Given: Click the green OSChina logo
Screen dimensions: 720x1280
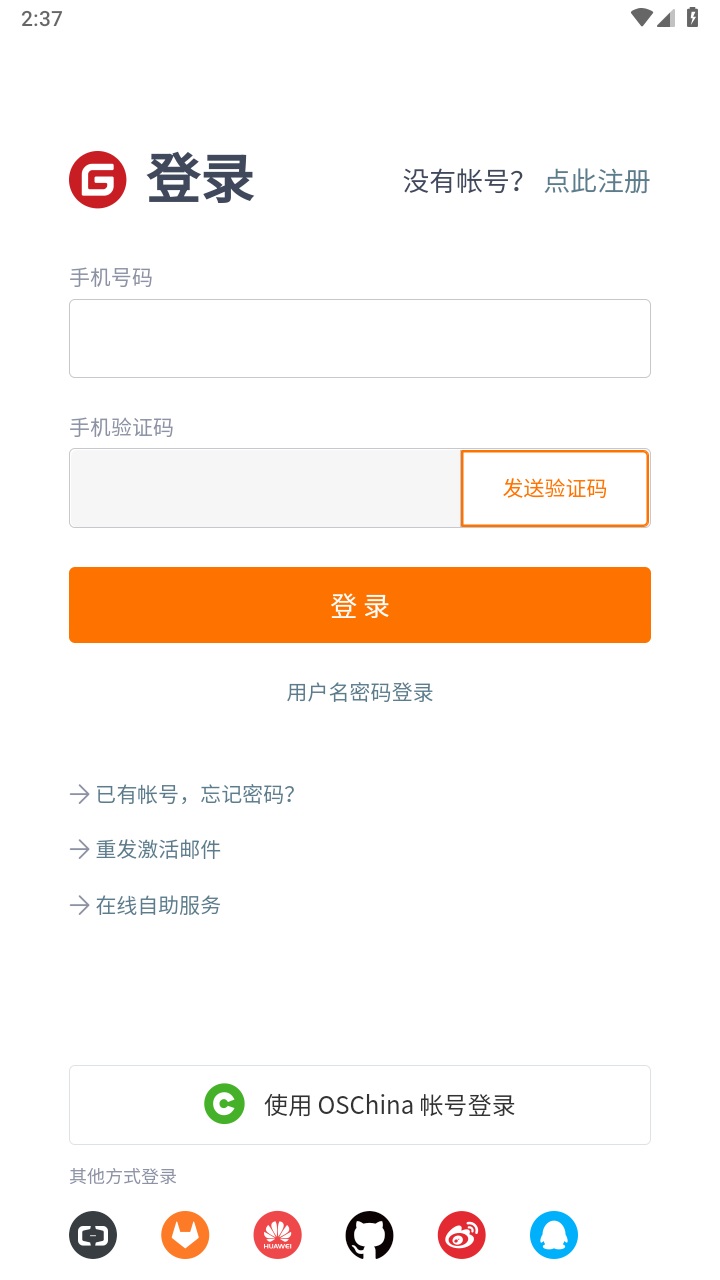Looking at the screenshot, I should 224,1104.
